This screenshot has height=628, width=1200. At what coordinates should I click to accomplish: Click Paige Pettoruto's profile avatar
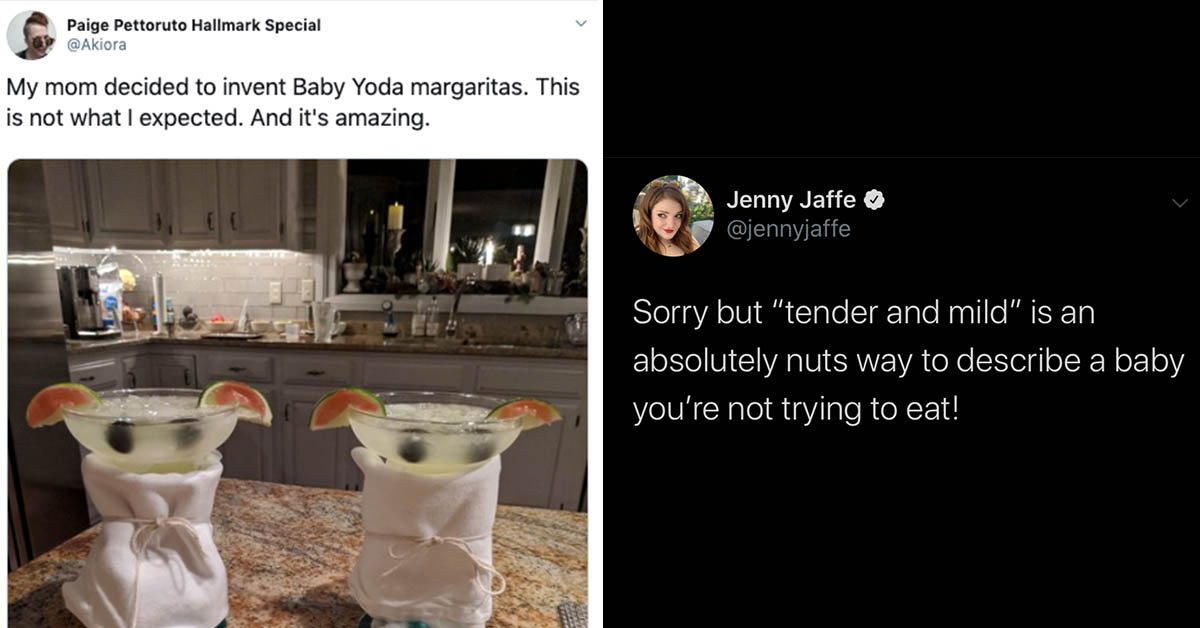click(31, 35)
